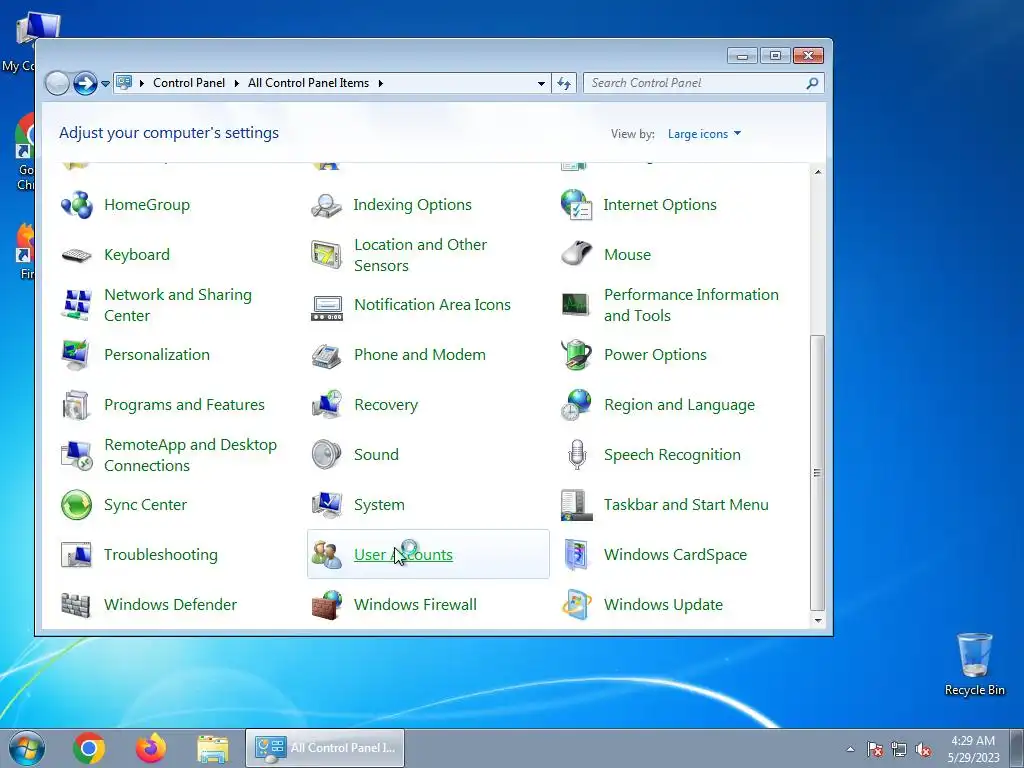This screenshot has width=1024, height=768.
Task: Expand arrow after Control Panel breadcrumb
Action: 236,83
